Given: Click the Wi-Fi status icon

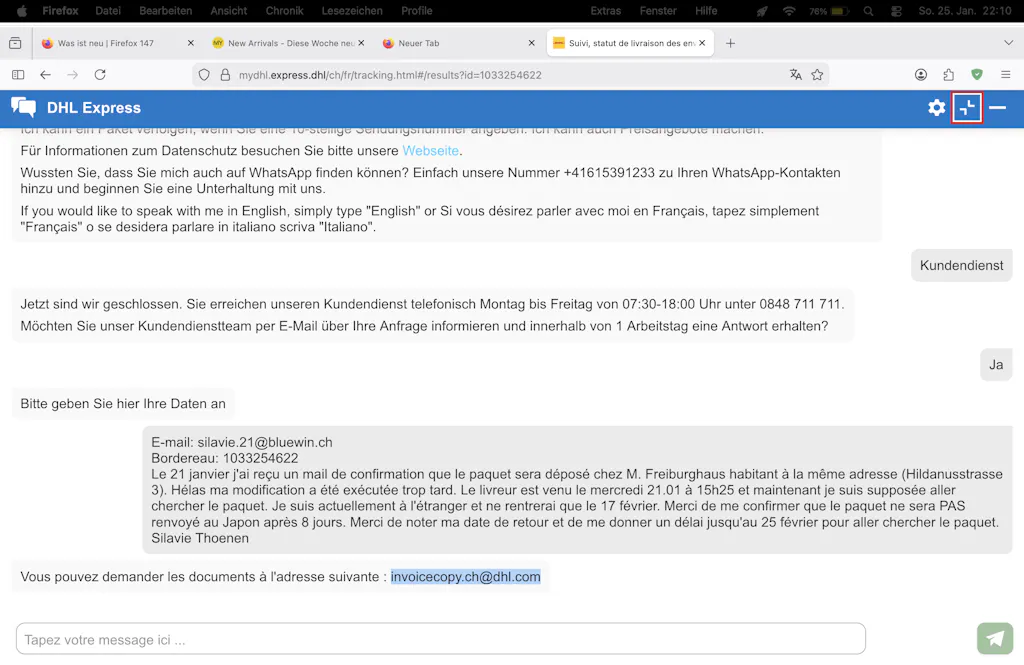Looking at the screenshot, I should (x=789, y=11).
